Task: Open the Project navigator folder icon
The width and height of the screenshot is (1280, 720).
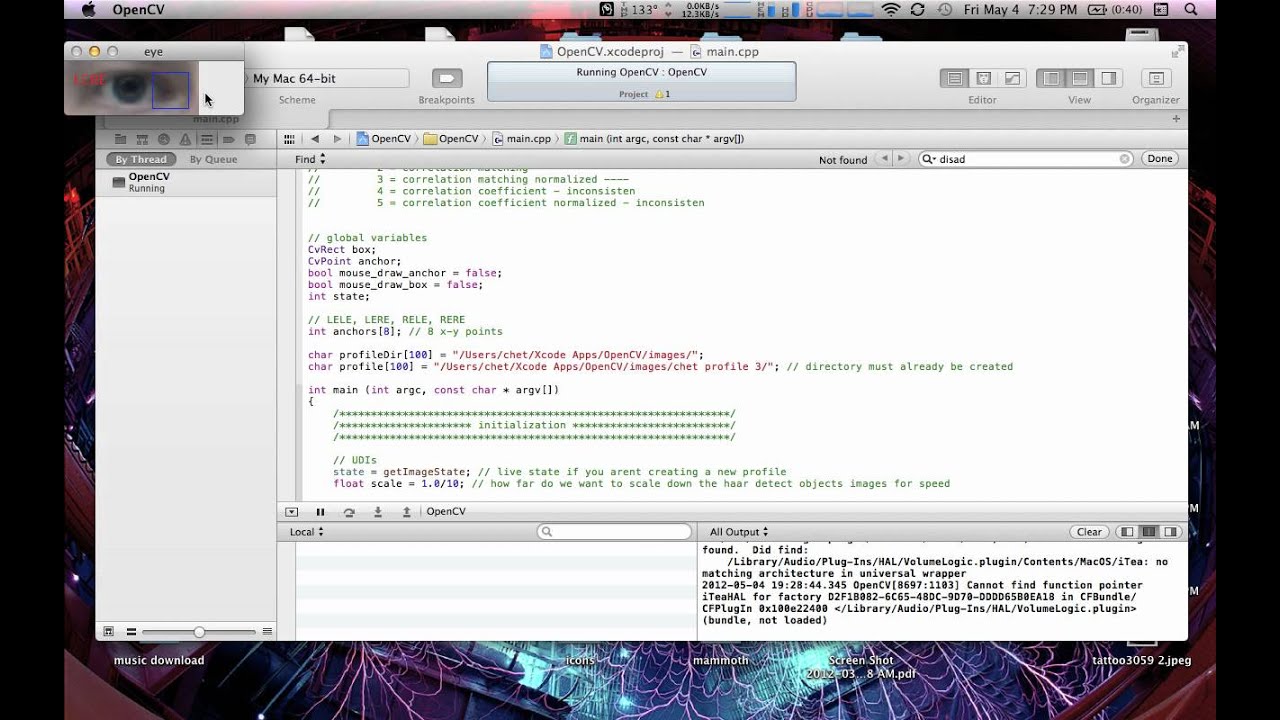Action: tap(120, 139)
